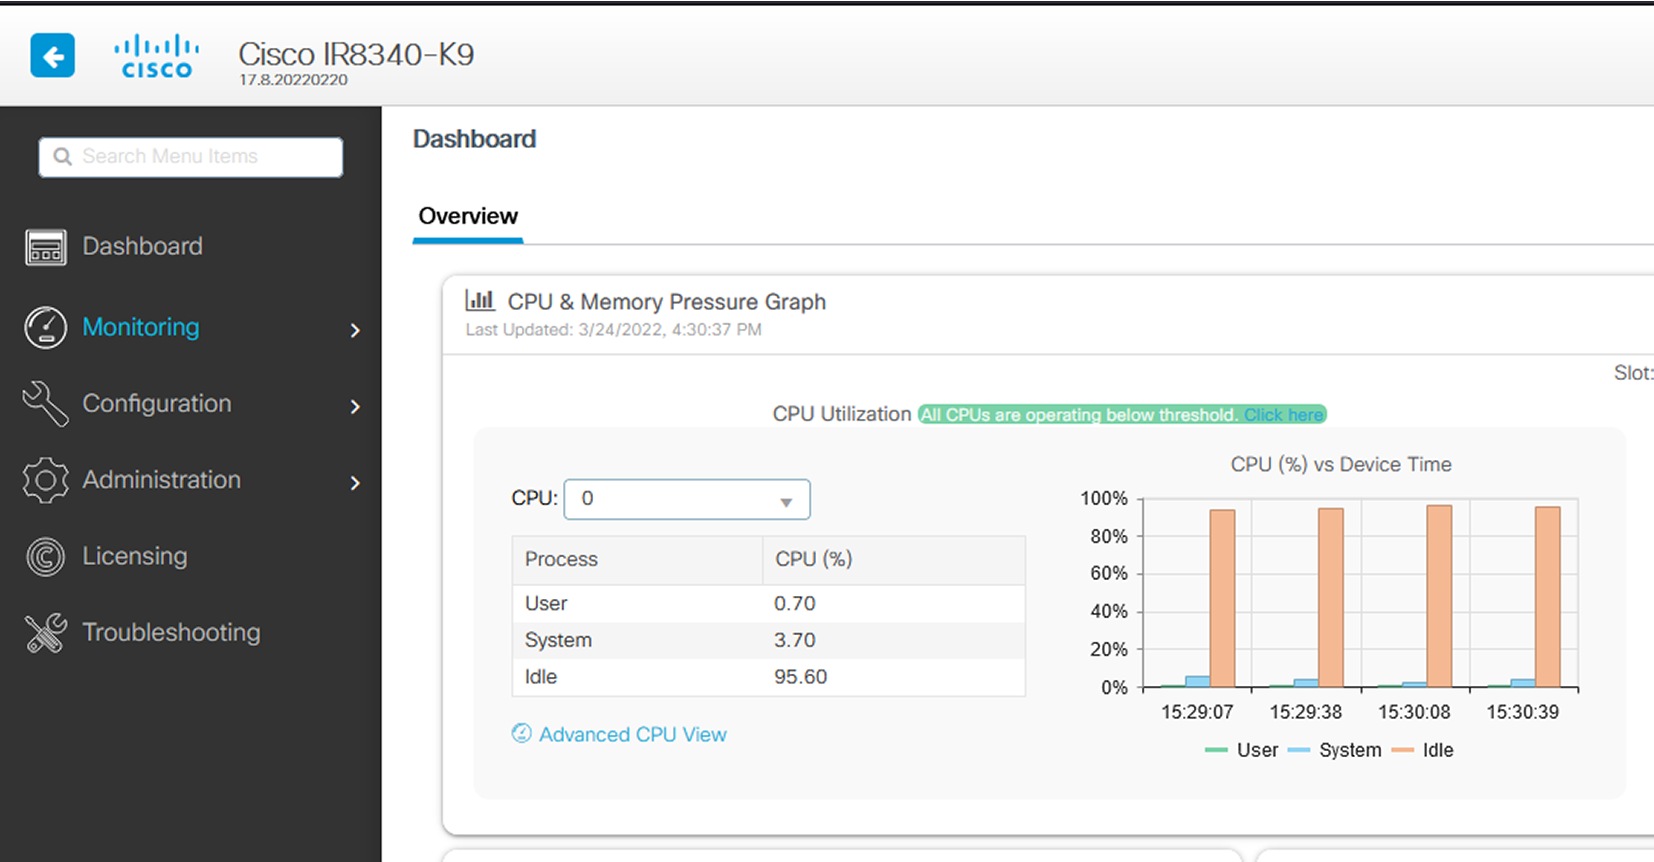1654x862 pixels.
Task: Expand the Monitoring menu chevron
Action: 355,330
